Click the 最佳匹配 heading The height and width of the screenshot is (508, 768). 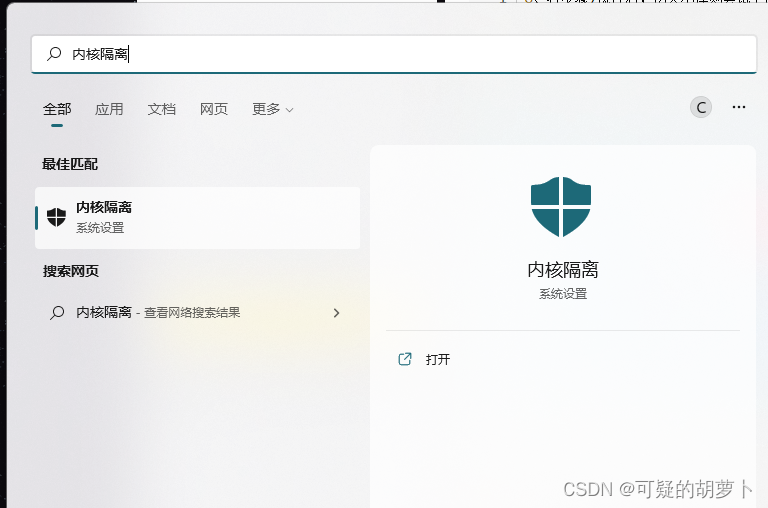(x=70, y=164)
